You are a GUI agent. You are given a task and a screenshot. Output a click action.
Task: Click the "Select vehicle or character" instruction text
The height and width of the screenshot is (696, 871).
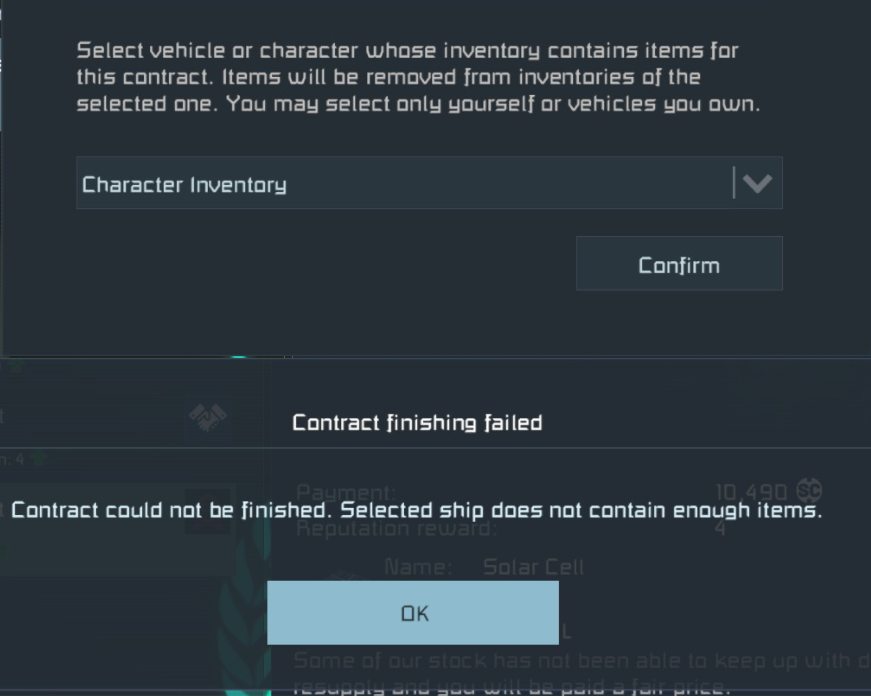pos(418,77)
